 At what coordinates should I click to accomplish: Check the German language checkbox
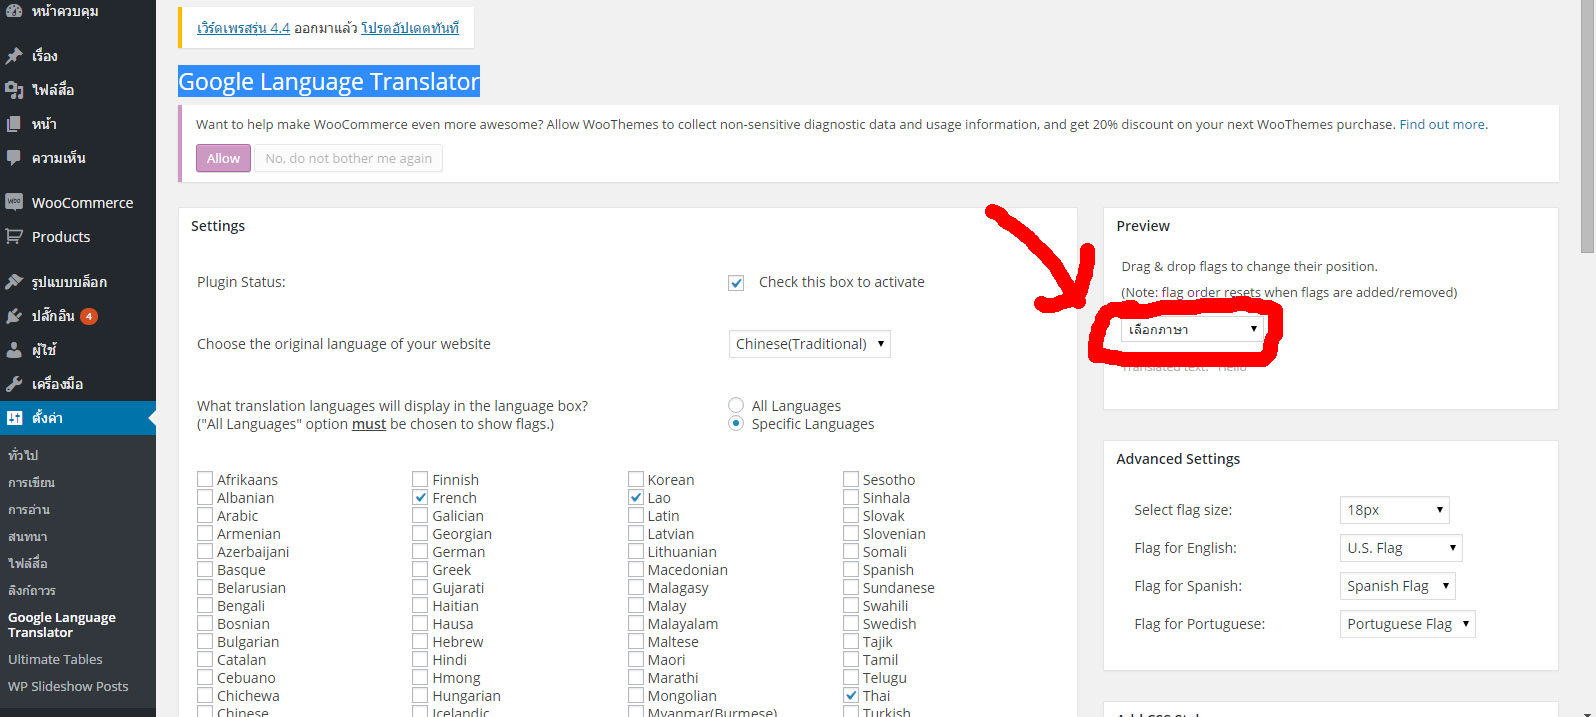pos(420,551)
